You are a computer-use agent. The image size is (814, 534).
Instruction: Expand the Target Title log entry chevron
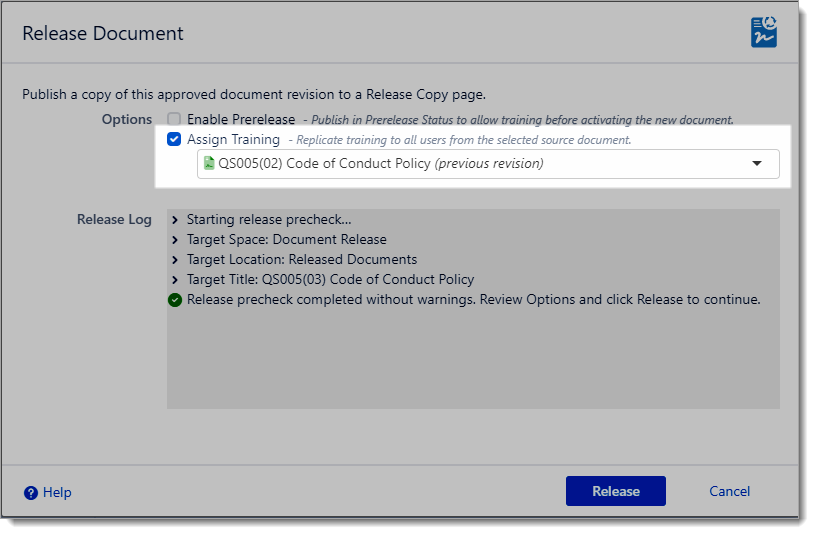[x=176, y=280]
